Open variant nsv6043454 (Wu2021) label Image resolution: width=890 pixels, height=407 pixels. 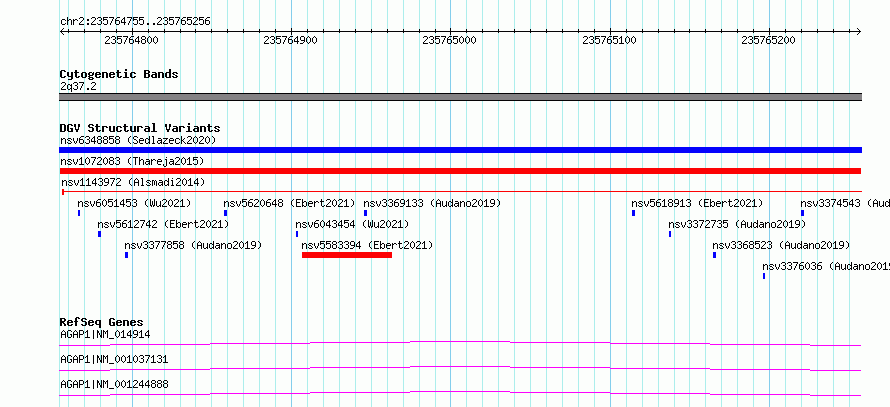coord(352,224)
